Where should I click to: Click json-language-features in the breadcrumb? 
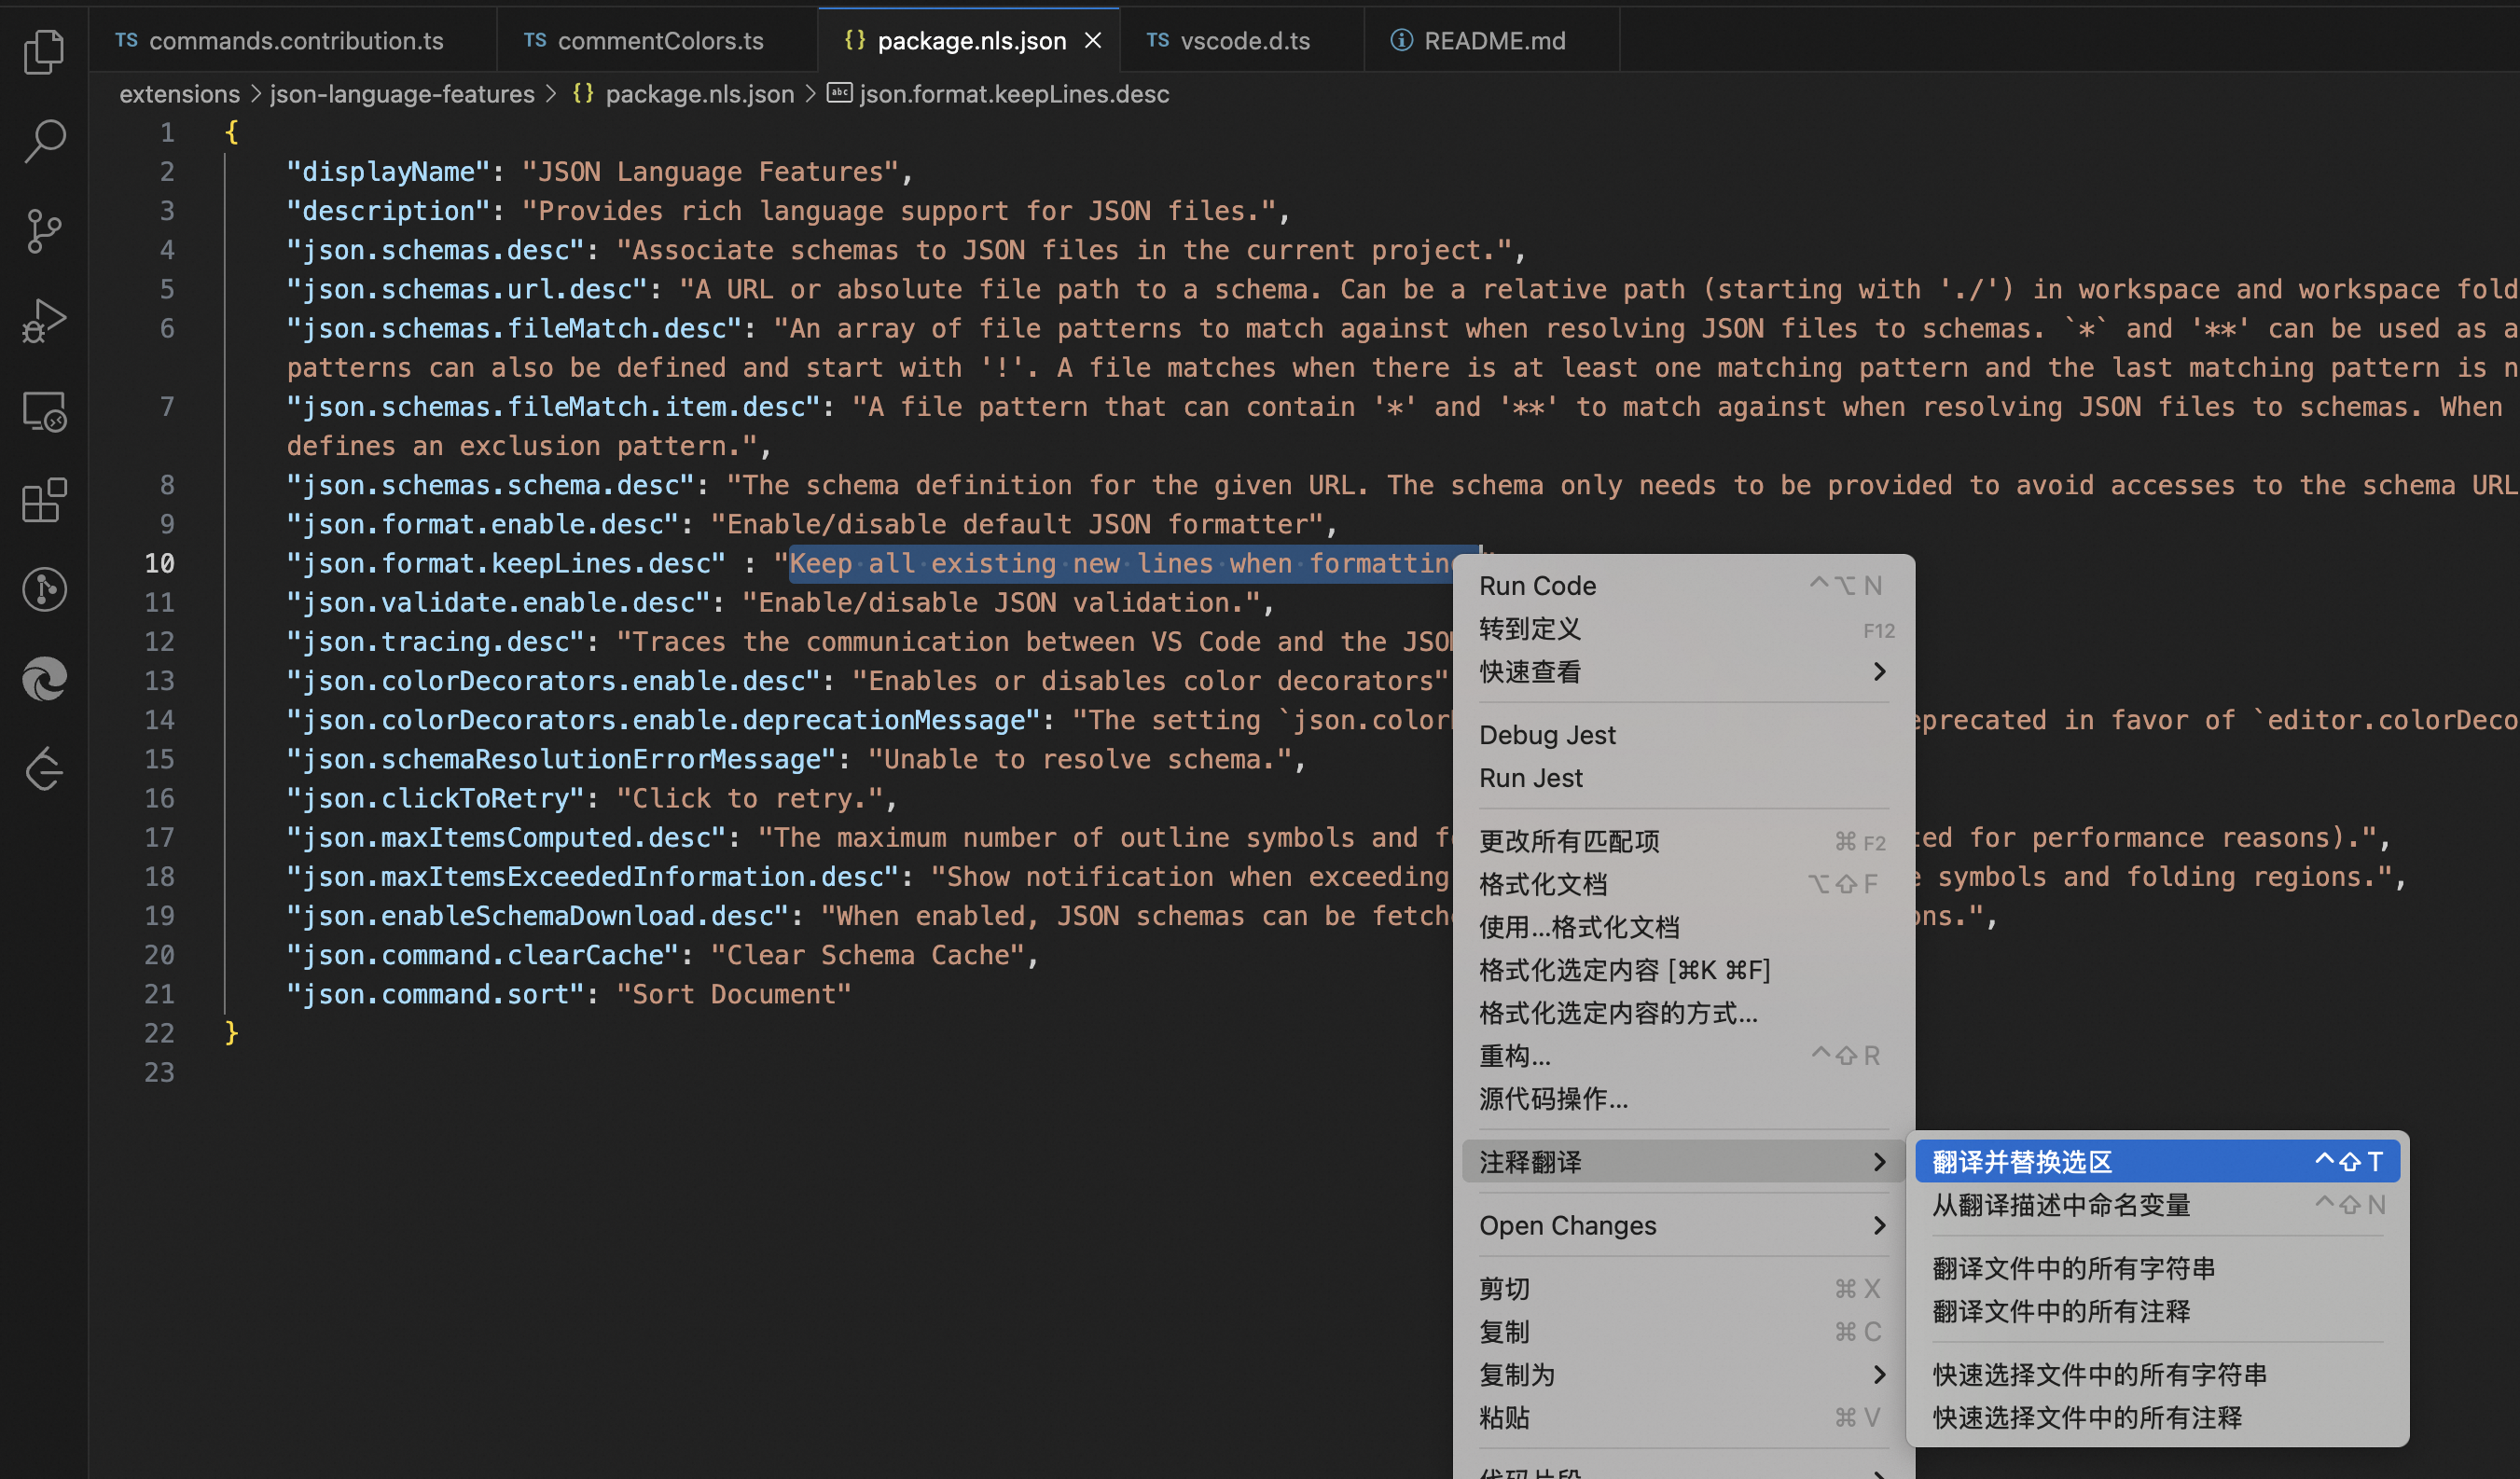pyautogui.click(x=402, y=94)
